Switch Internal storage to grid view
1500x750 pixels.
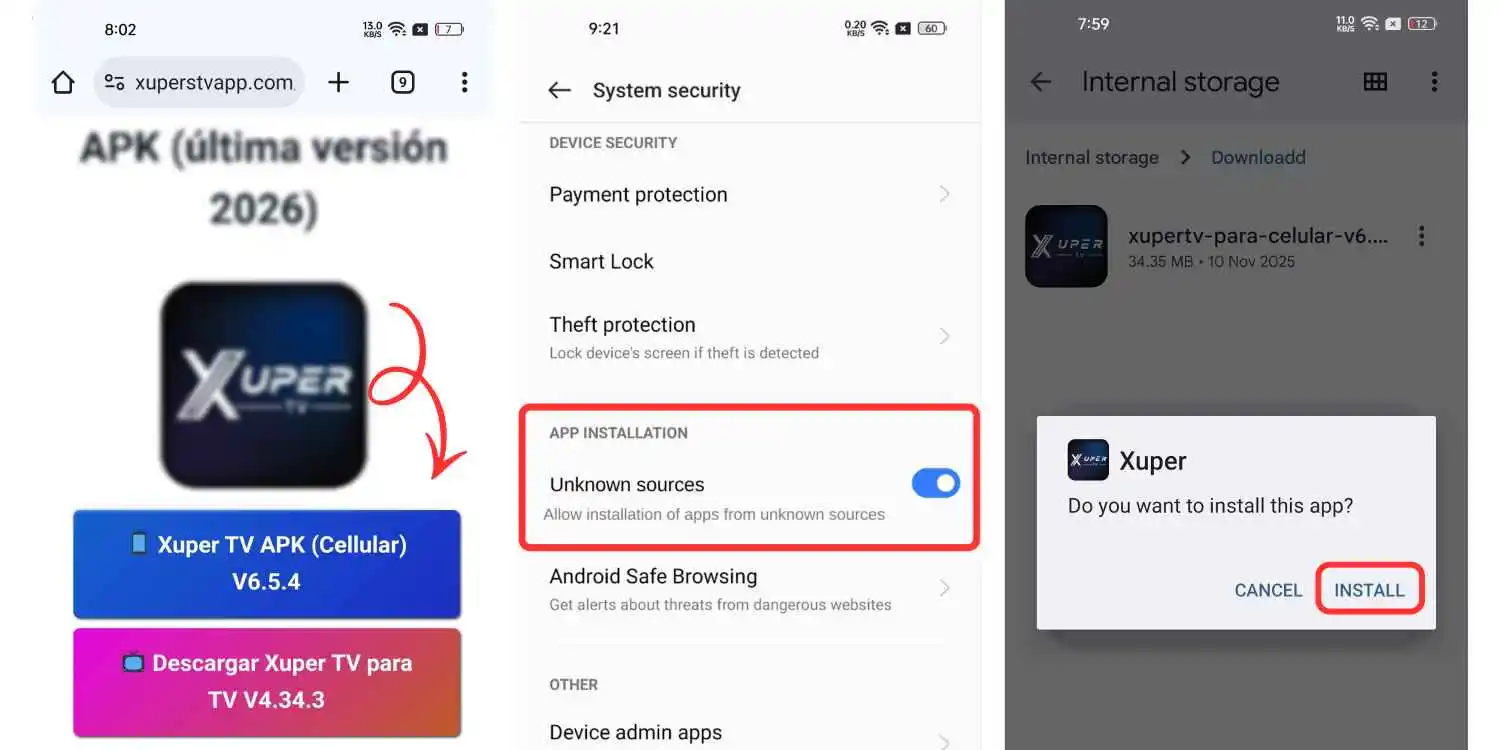click(1375, 82)
